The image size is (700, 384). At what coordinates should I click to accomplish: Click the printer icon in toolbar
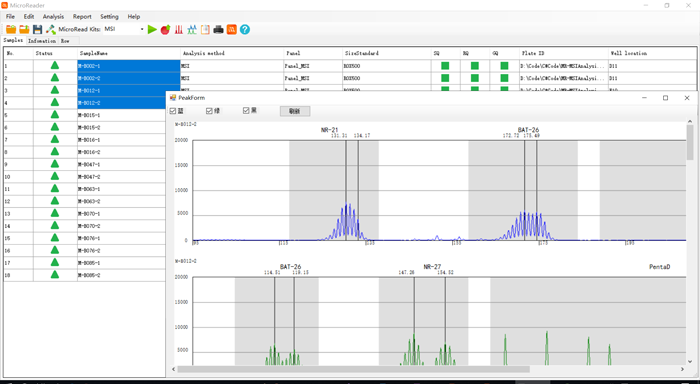point(218,29)
